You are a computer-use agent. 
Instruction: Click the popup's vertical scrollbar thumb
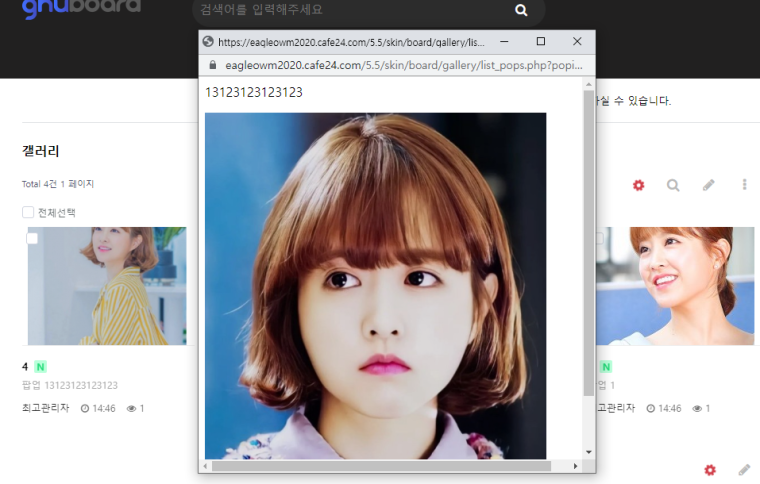588,240
